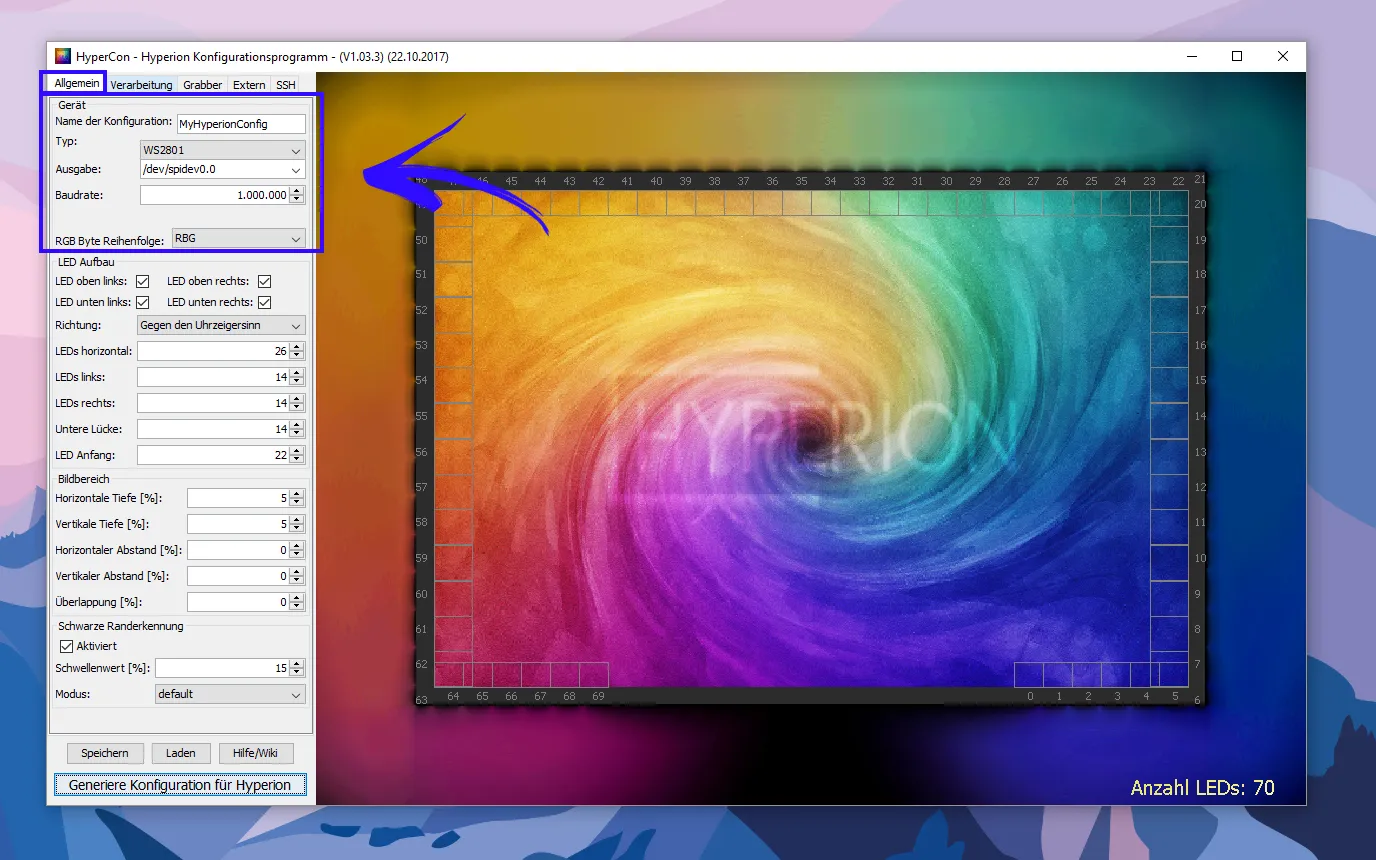Viewport: 1376px width, 860px height.
Task: Open the Typ dropdown showing WS2801
Action: pos(222,150)
